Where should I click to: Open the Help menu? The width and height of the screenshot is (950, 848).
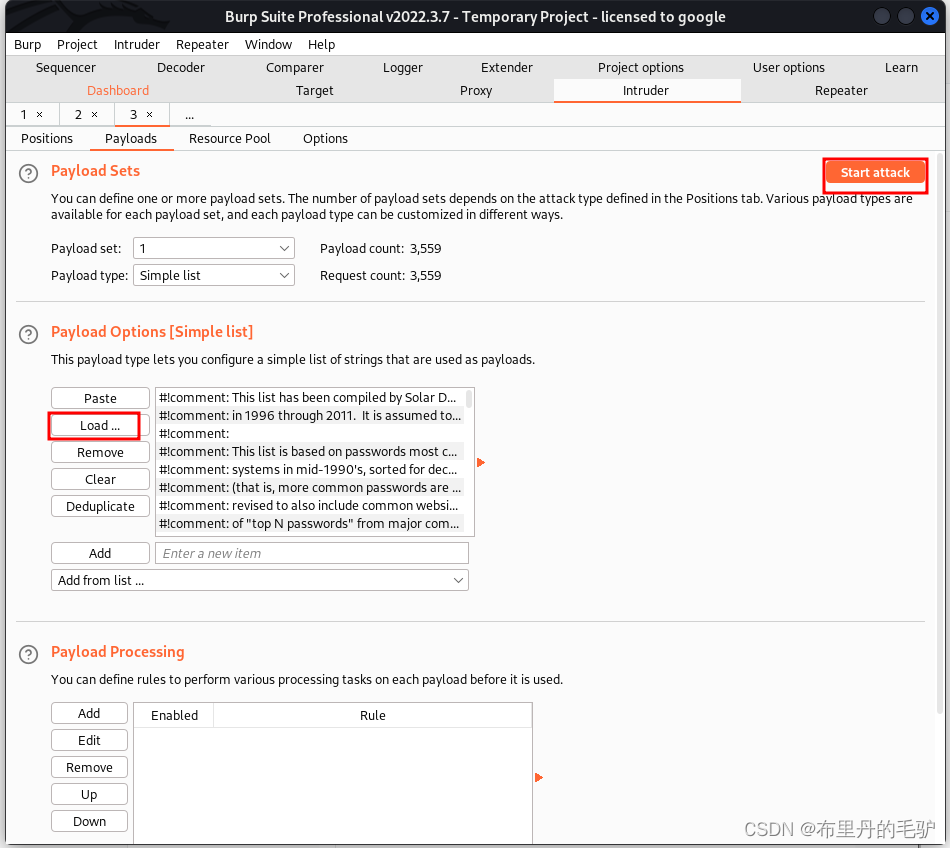(x=321, y=45)
